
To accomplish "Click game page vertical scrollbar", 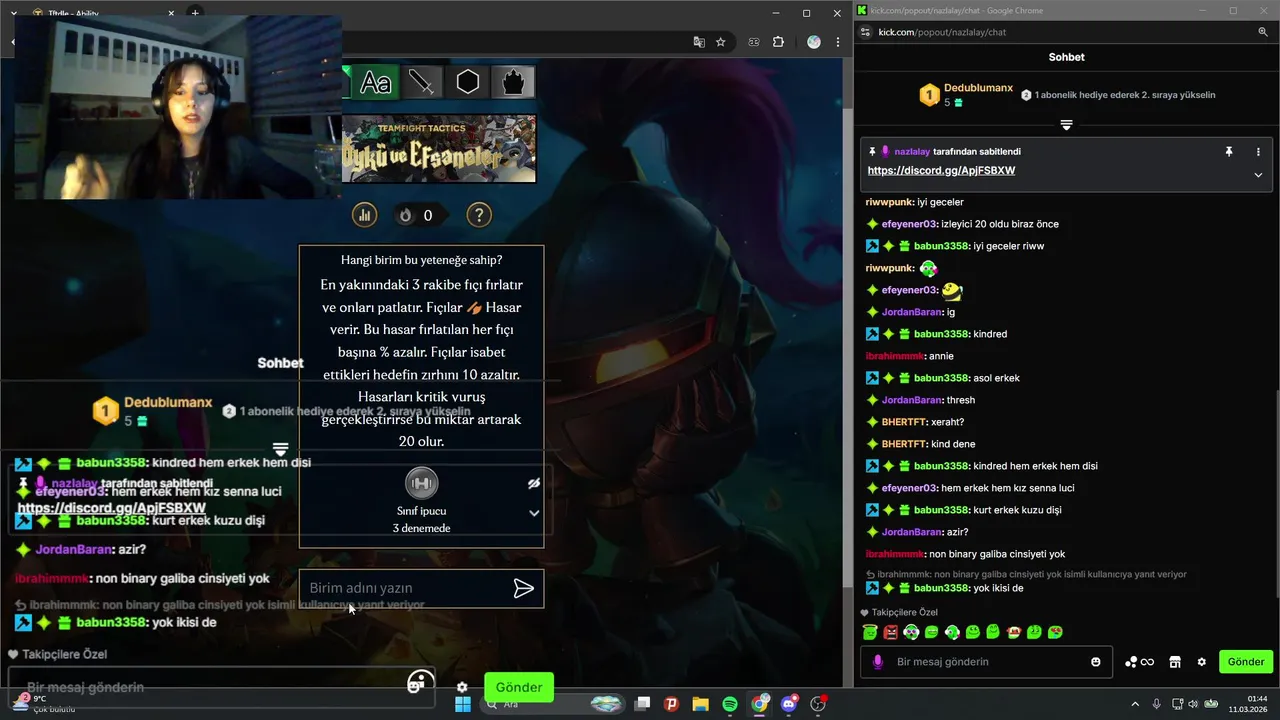I will (x=848, y=350).
